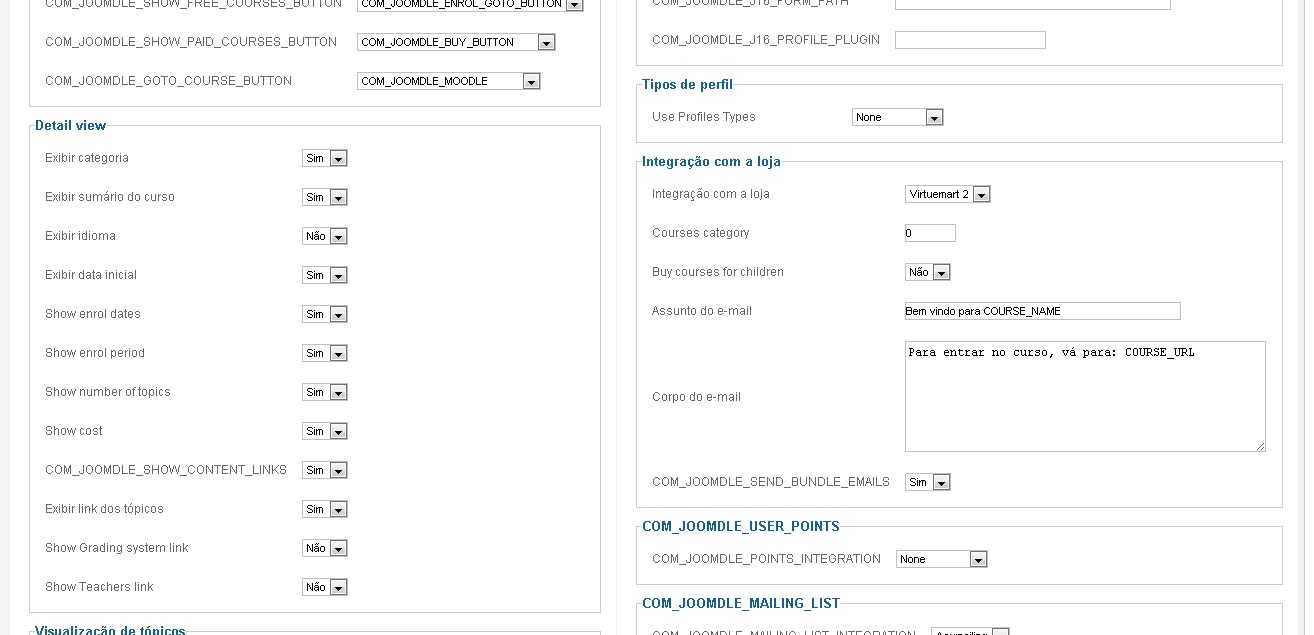Open the COM_JOOMDLE_GOTO_COURSE_BUTTON dropdown
The width and height of the screenshot is (1314, 635).
pos(448,81)
